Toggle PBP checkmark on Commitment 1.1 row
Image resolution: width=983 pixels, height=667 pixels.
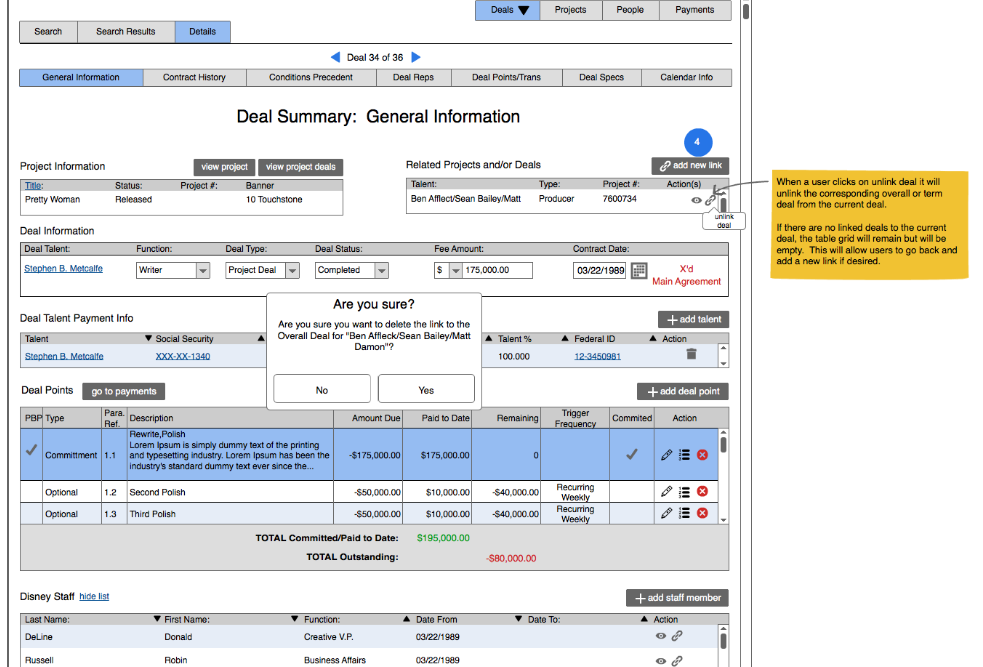31,450
